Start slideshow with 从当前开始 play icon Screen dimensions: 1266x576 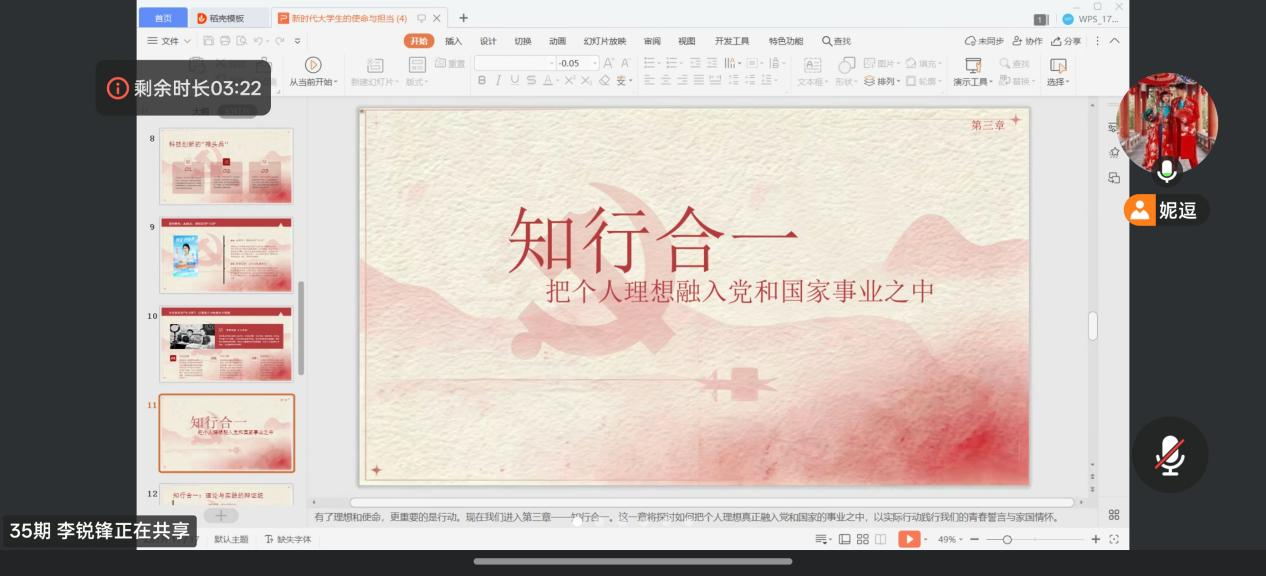[313, 64]
